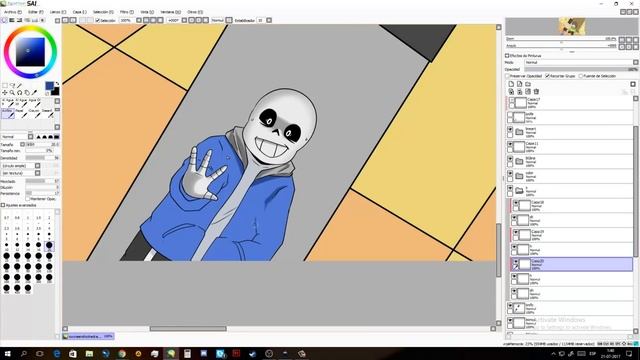
Task: Choose the flat-top brush edge shape
Action: point(57,137)
